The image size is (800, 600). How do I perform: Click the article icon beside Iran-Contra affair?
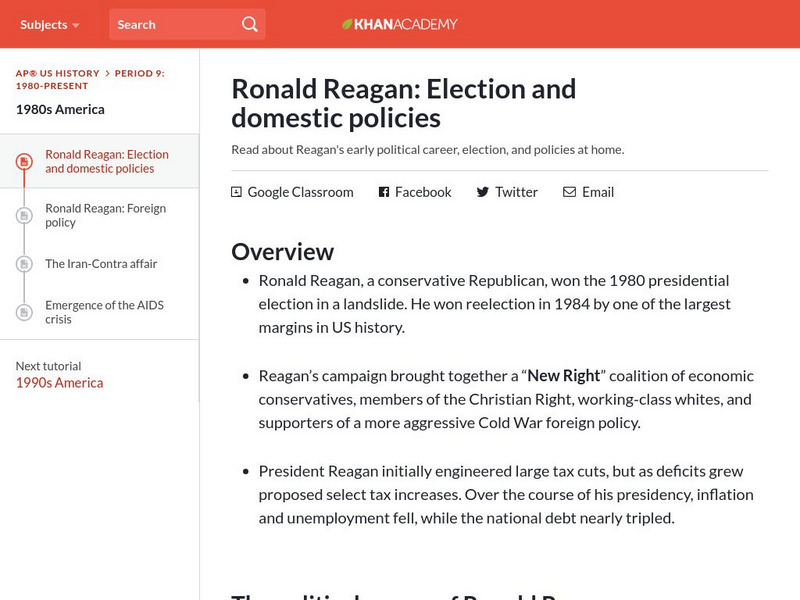tap(24, 264)
